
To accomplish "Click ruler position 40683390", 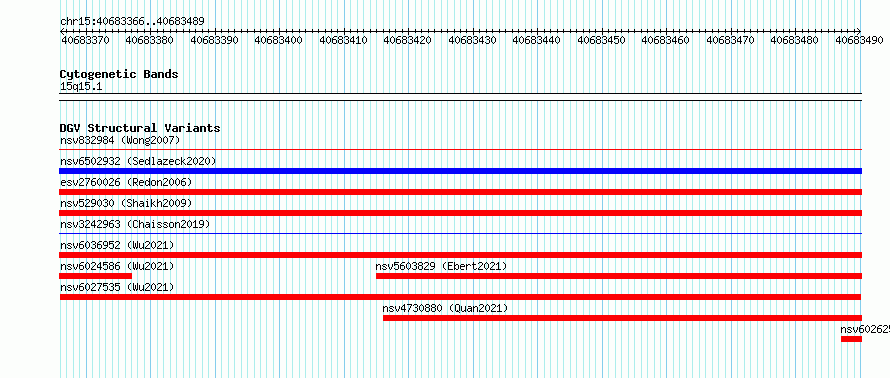I will (x=214, y=40).
